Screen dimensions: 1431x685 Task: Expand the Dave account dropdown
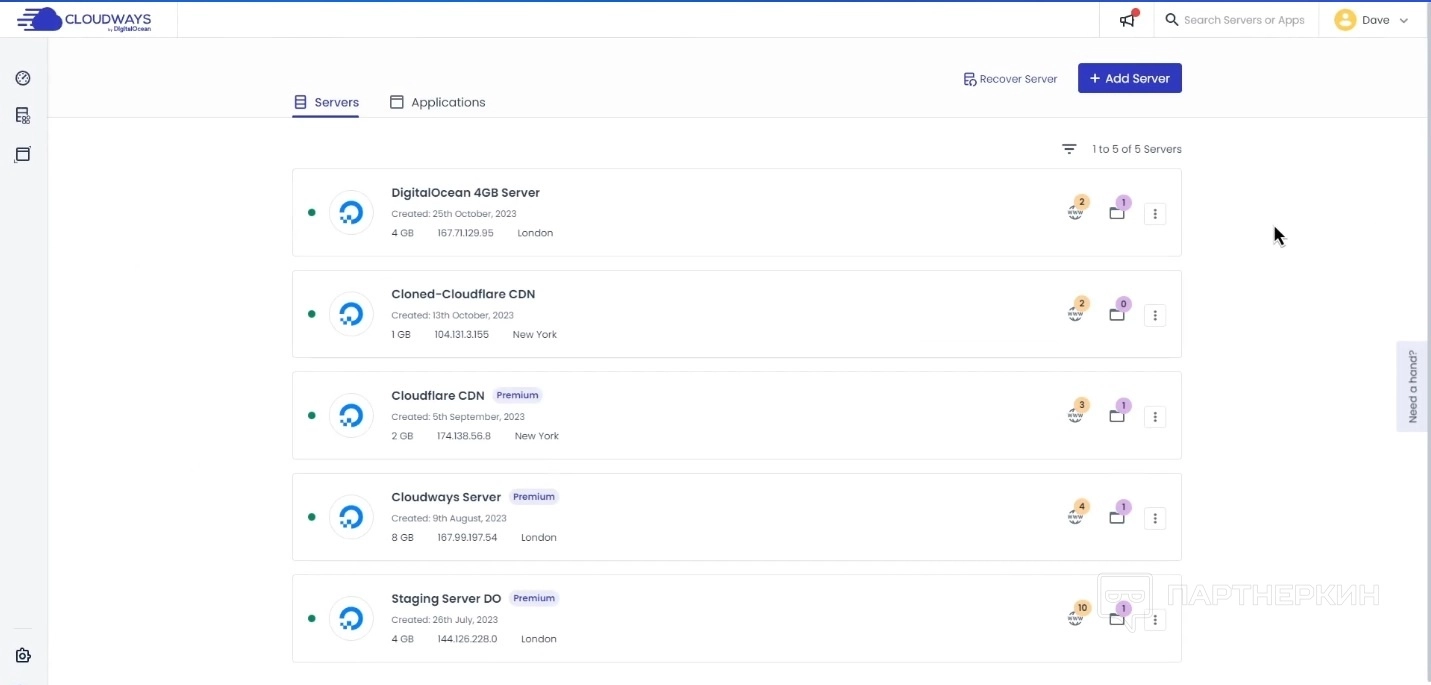click(1371, 20)
